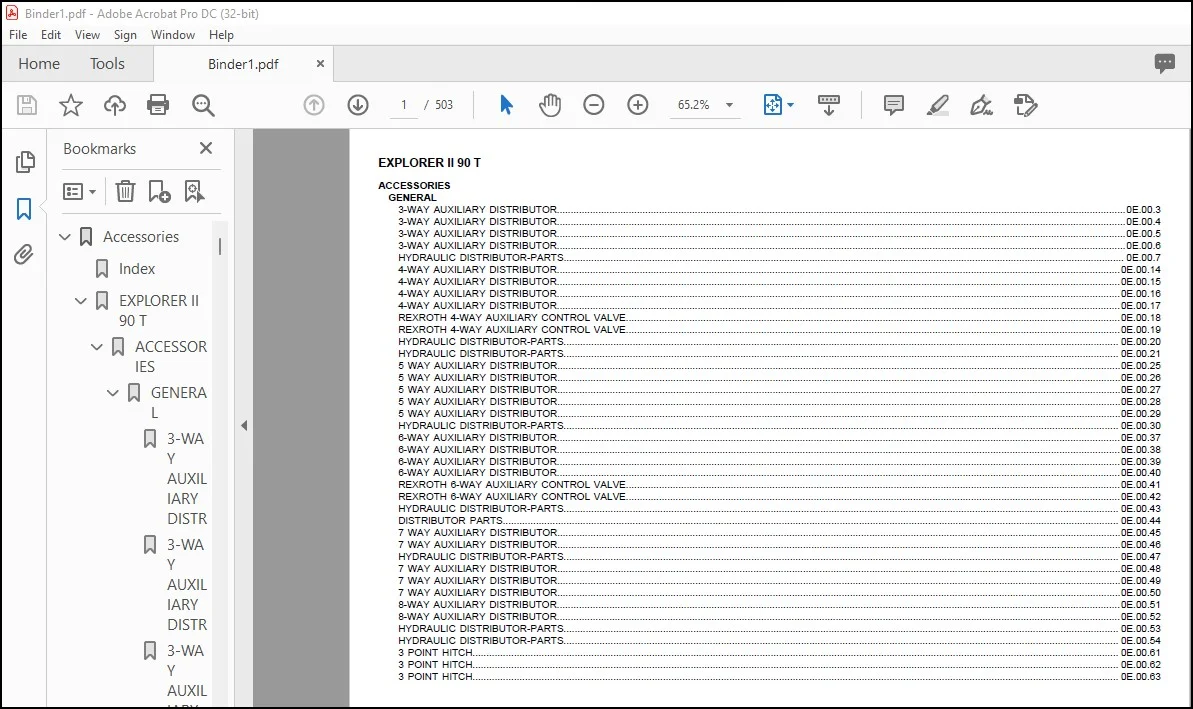
Task: Click the Send file share icon
Action: click(x=1026, y=105)
